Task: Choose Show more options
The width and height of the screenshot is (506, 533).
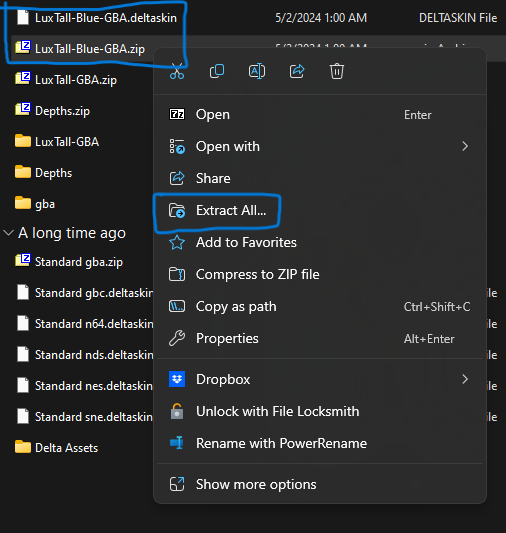Action: tap(320, 484)
